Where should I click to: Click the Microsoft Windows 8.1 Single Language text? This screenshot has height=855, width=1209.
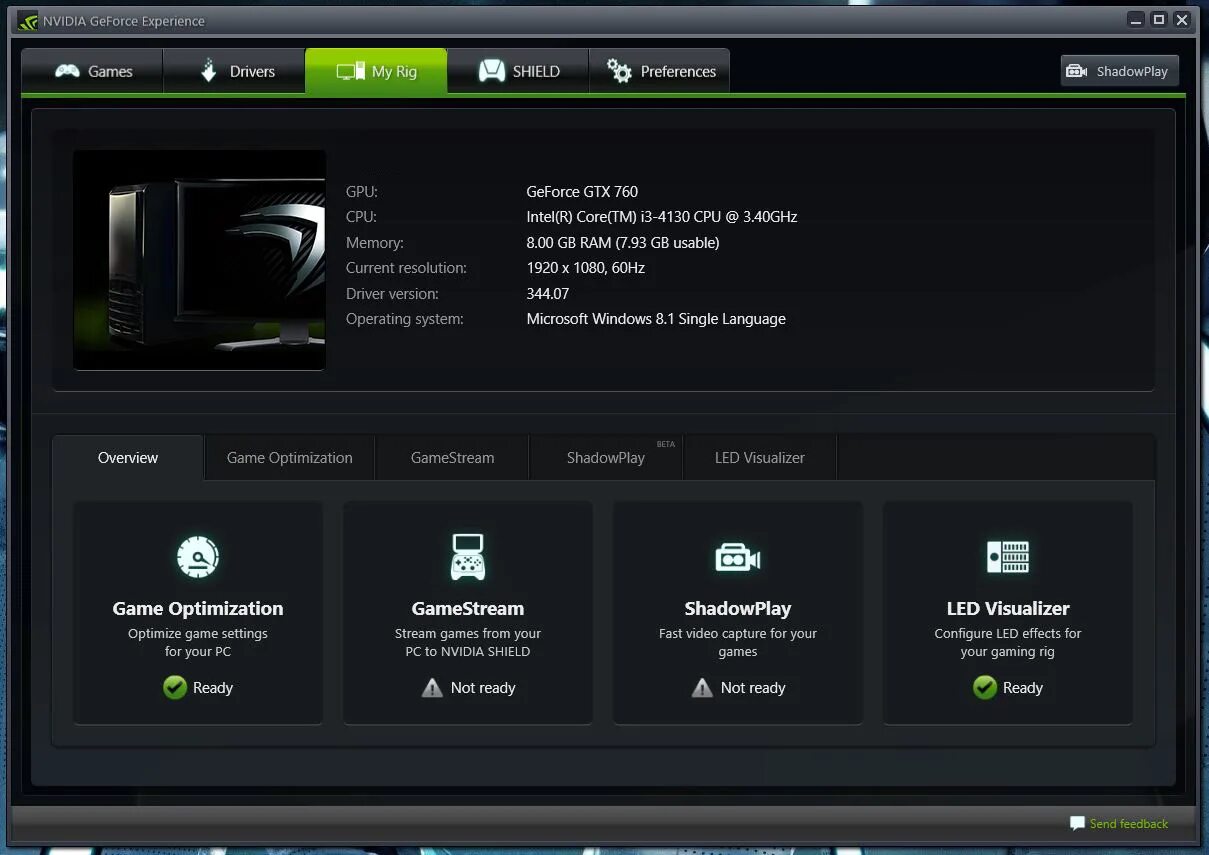click(x=656, y=319)
